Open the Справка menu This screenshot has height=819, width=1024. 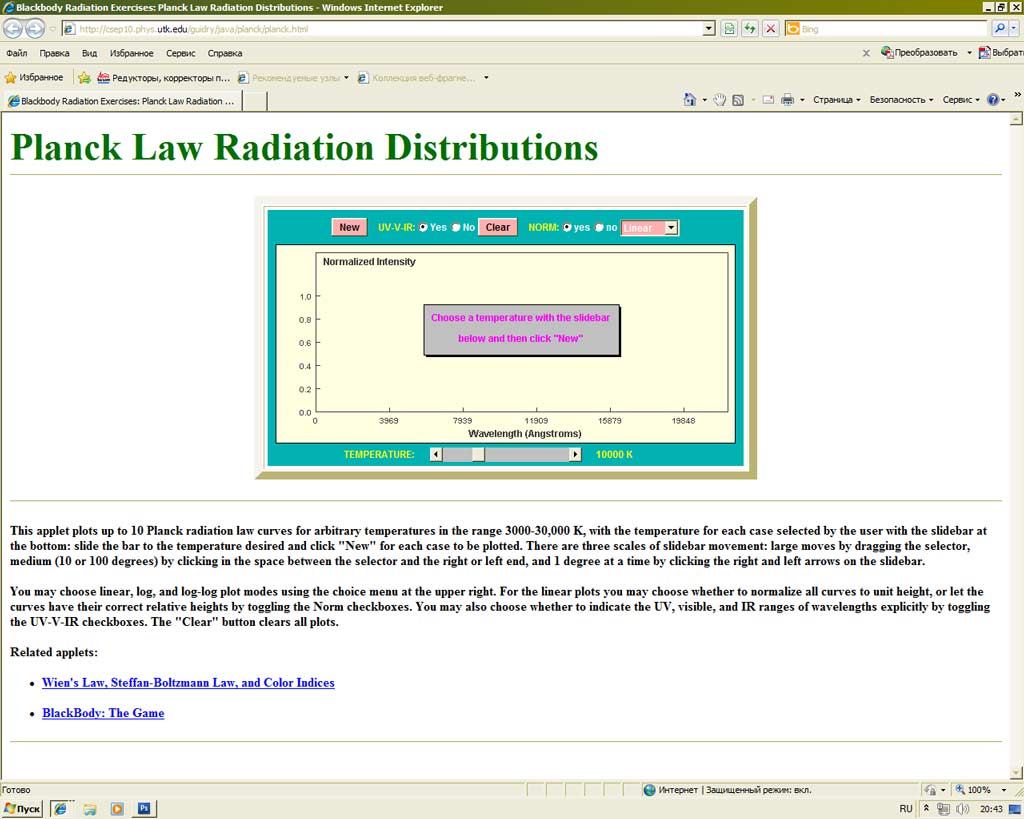[x=225, y=53]
